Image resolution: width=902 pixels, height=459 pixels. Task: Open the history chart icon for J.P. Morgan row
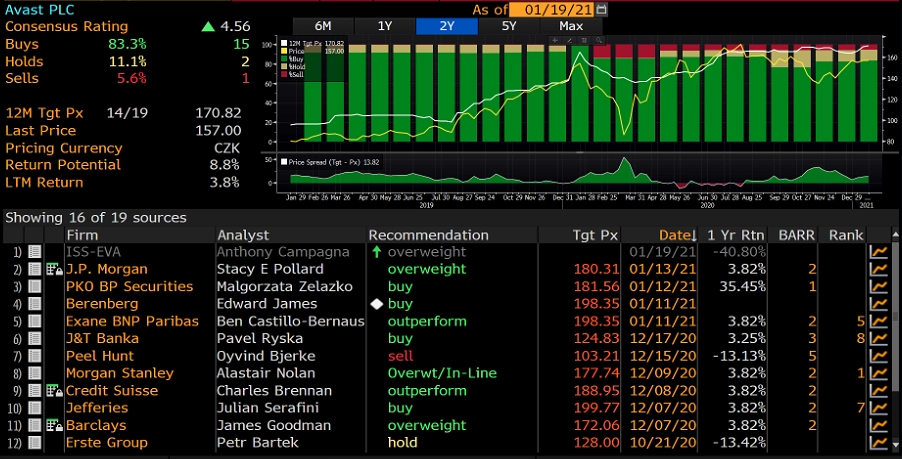pos(878,269)
